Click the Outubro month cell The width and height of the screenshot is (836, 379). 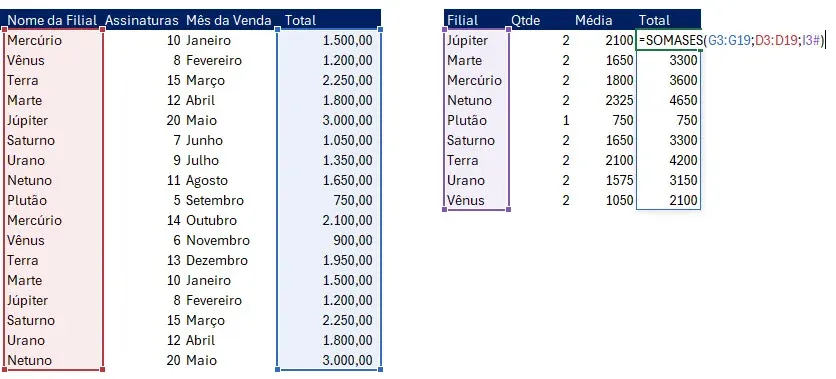point(211,220)
